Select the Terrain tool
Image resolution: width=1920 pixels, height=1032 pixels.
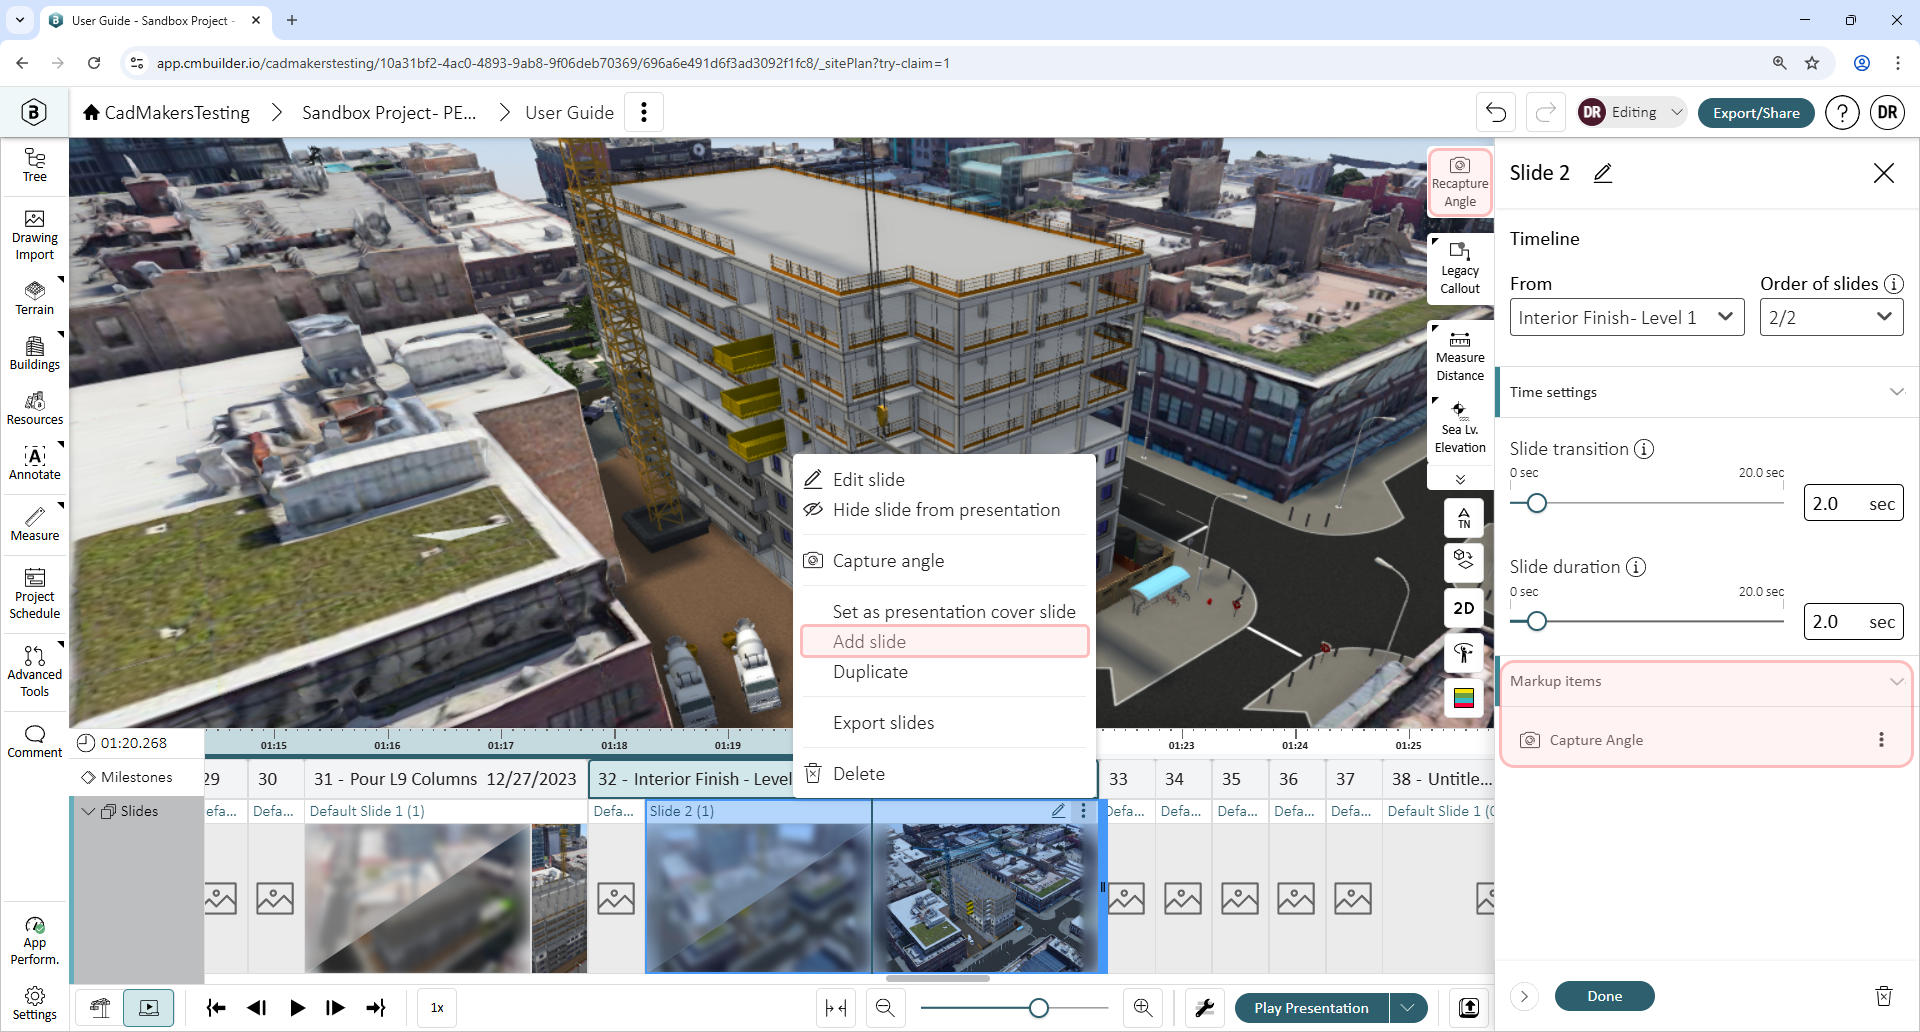click(35, 298)
